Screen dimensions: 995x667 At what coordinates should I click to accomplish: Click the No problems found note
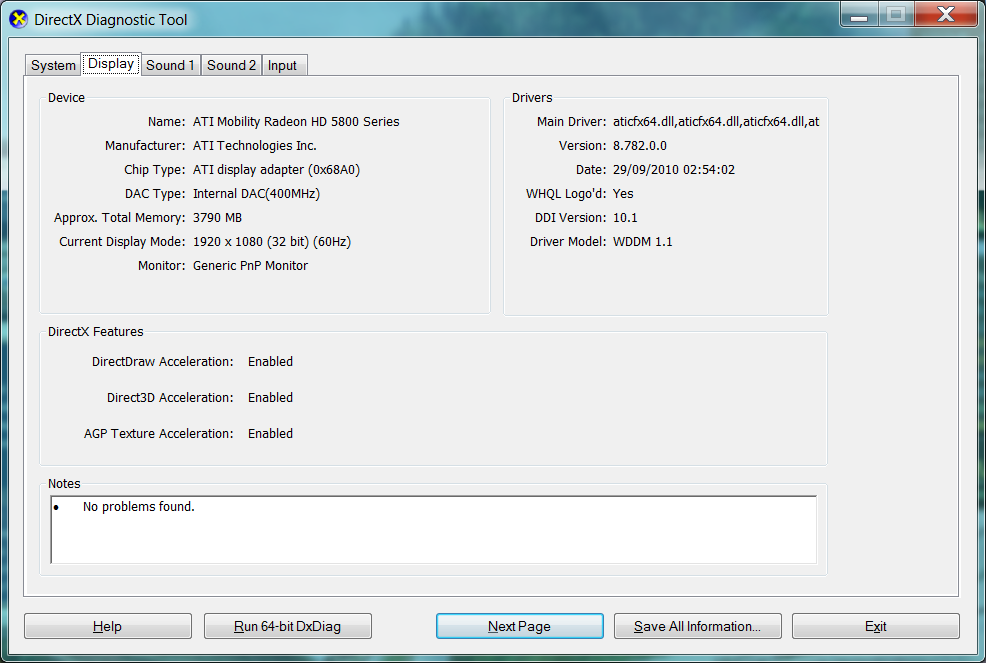tap(139, 508)
